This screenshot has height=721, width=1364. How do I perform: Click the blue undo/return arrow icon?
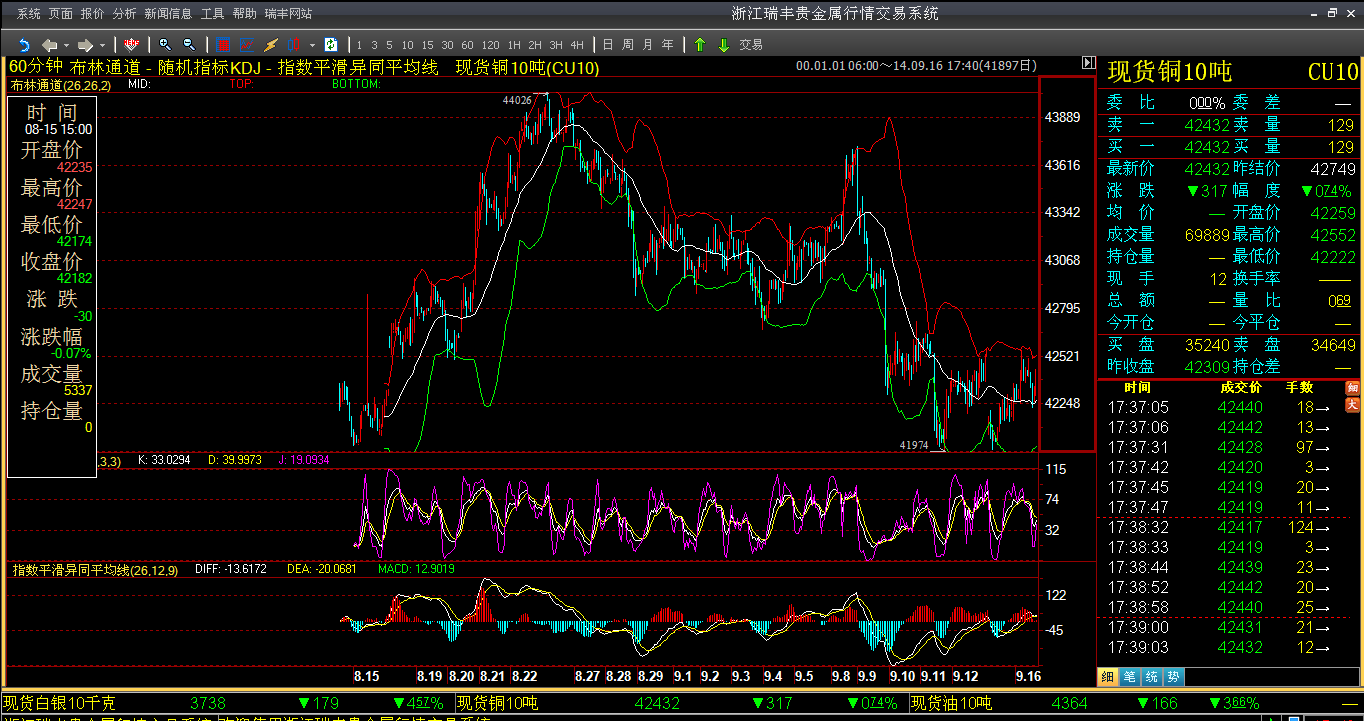(23, 45)
